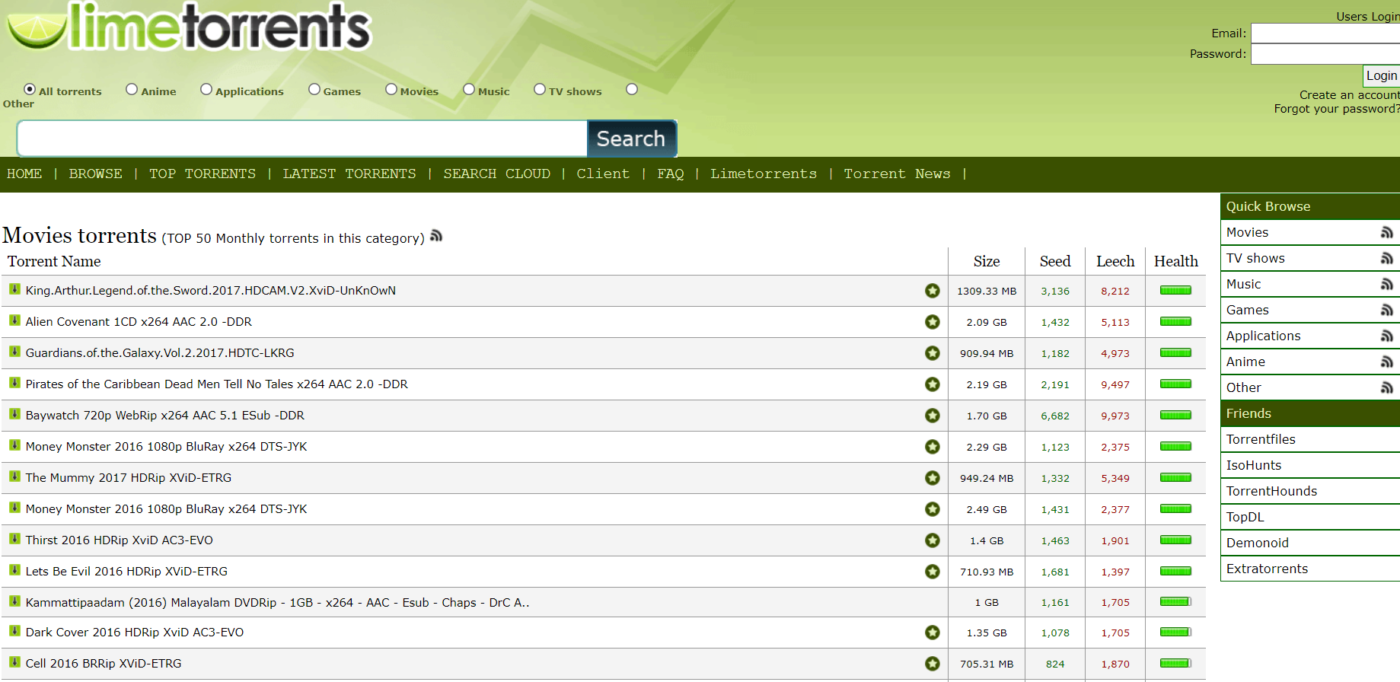Open TV shows in Quick Browse

pyautogui.click(x=1255, y=258)
